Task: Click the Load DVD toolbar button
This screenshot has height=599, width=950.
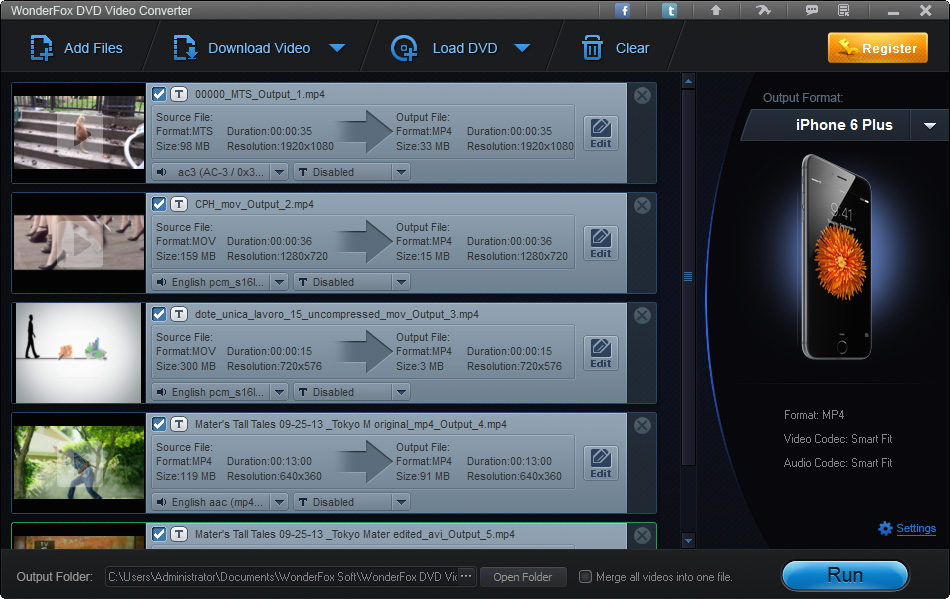Action: (x=444, y=48)
